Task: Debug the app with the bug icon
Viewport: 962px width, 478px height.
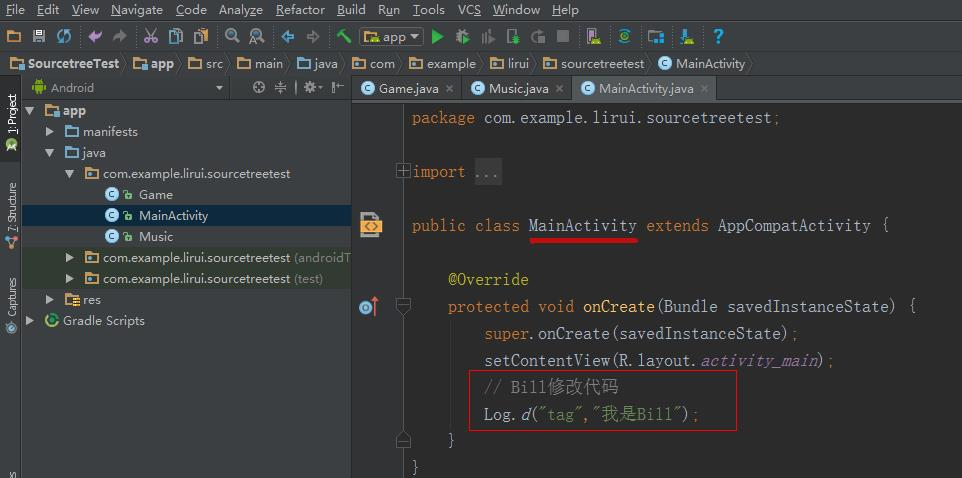Action: tap(463, 37)
